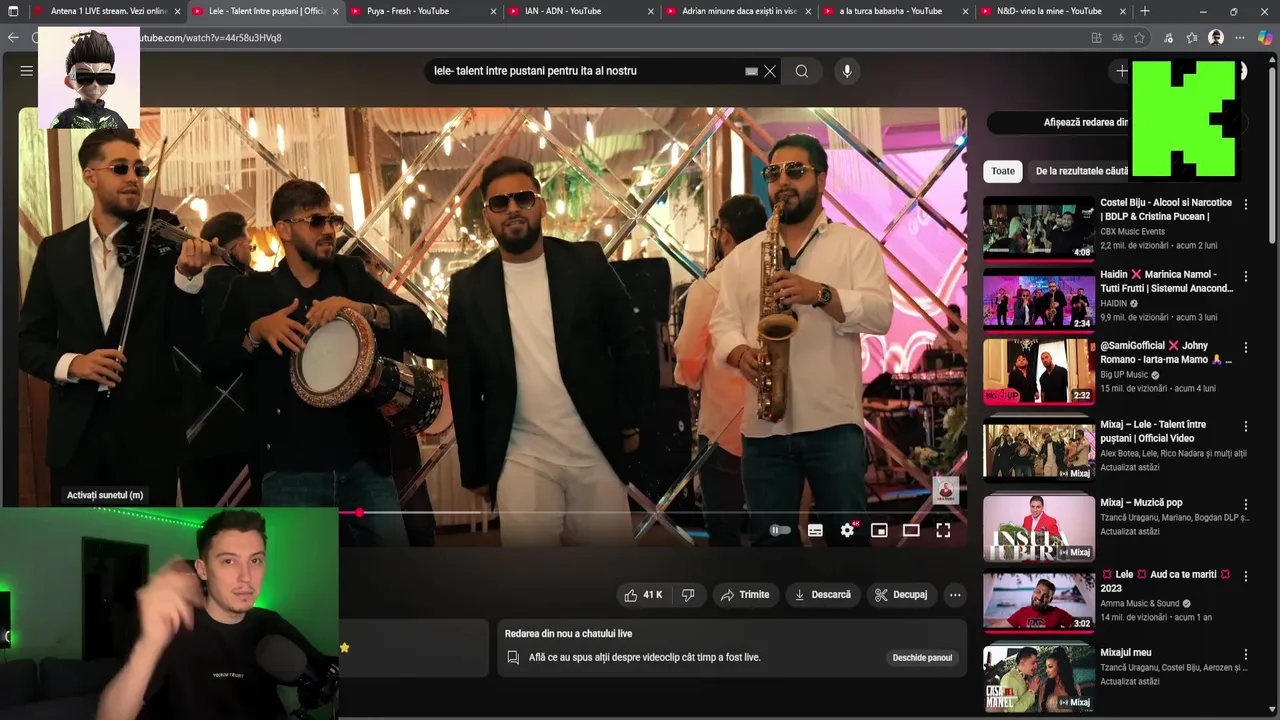Close the Puya - Fresh tab
This screenshot has height=720, width=1280.
click(493, 11)
